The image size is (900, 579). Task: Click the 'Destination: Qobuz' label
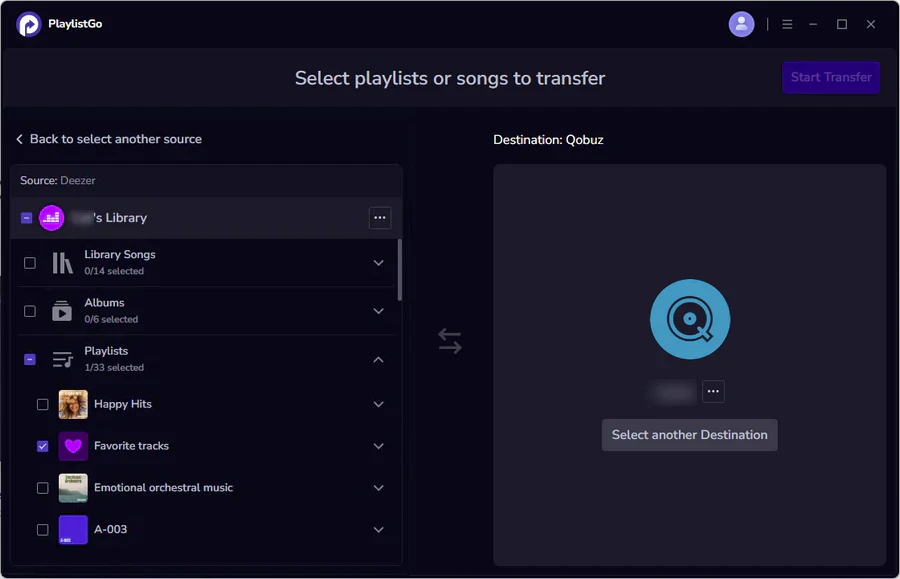click(548, 140)
